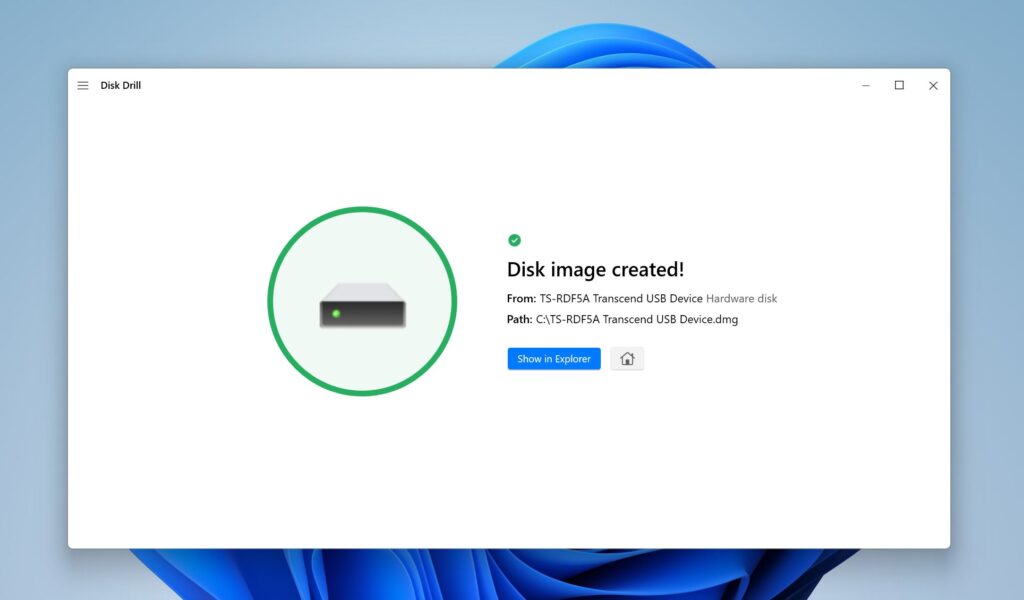Minimize the Disk Drill window
1024x600 pixels.
pyautogui.click(x=864, y=85)
